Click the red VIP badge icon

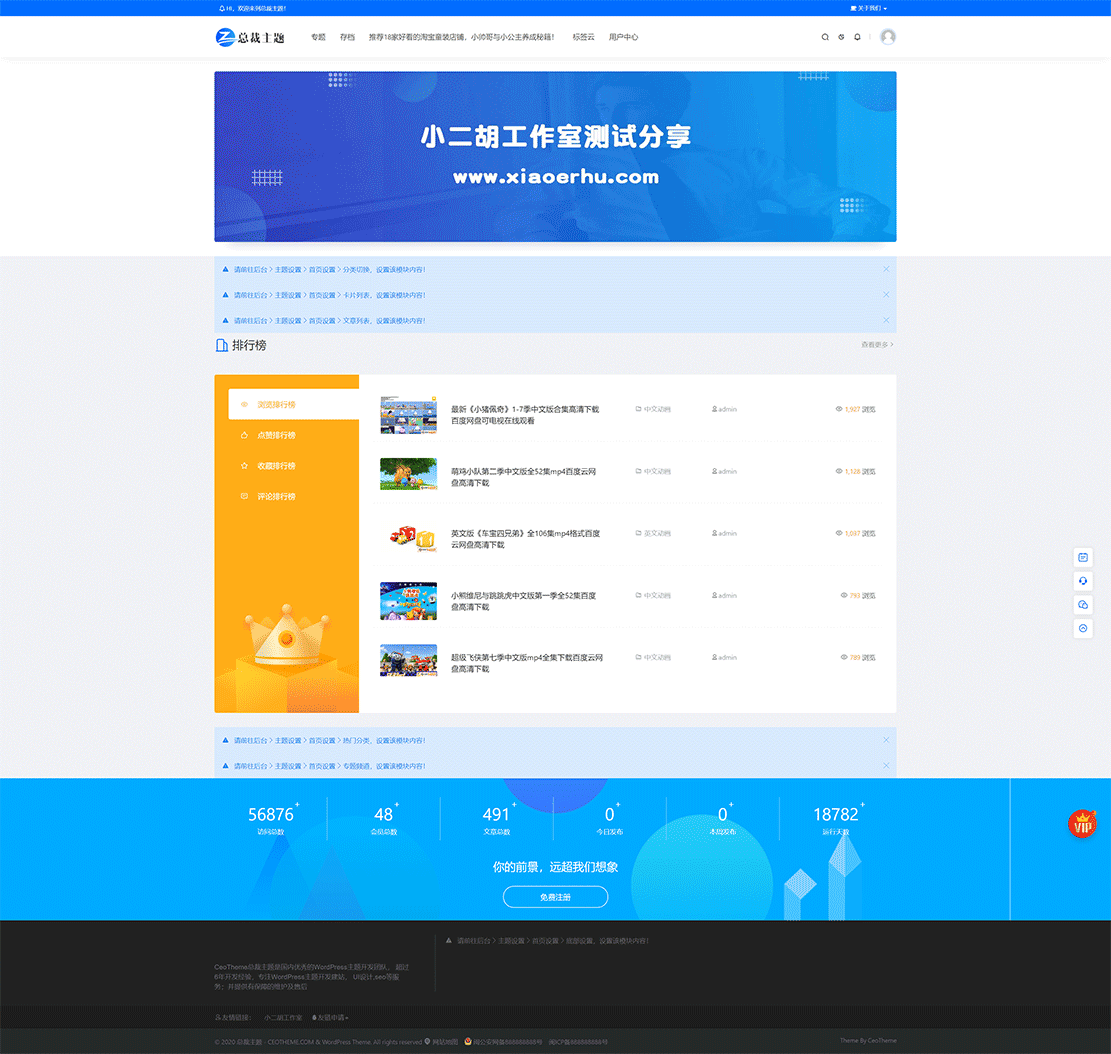click(1083, 825)
